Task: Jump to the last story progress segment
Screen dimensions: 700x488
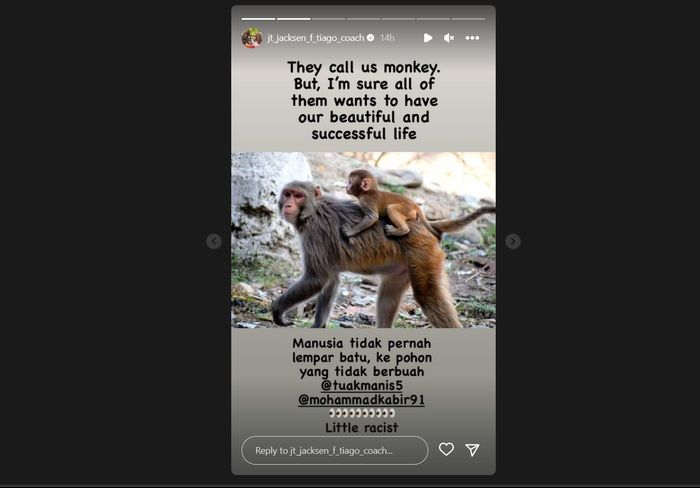Action: coord(468,19)
